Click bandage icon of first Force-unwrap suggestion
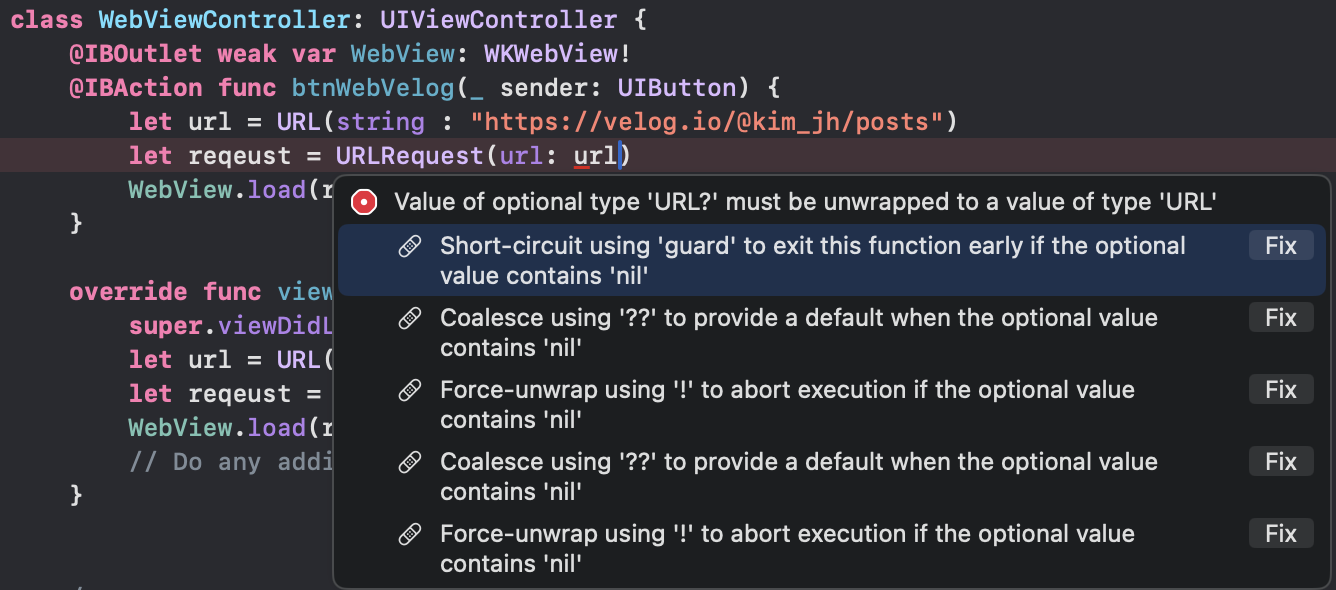This screenshot has width=1336, height=590. click(x=410, y=391)
